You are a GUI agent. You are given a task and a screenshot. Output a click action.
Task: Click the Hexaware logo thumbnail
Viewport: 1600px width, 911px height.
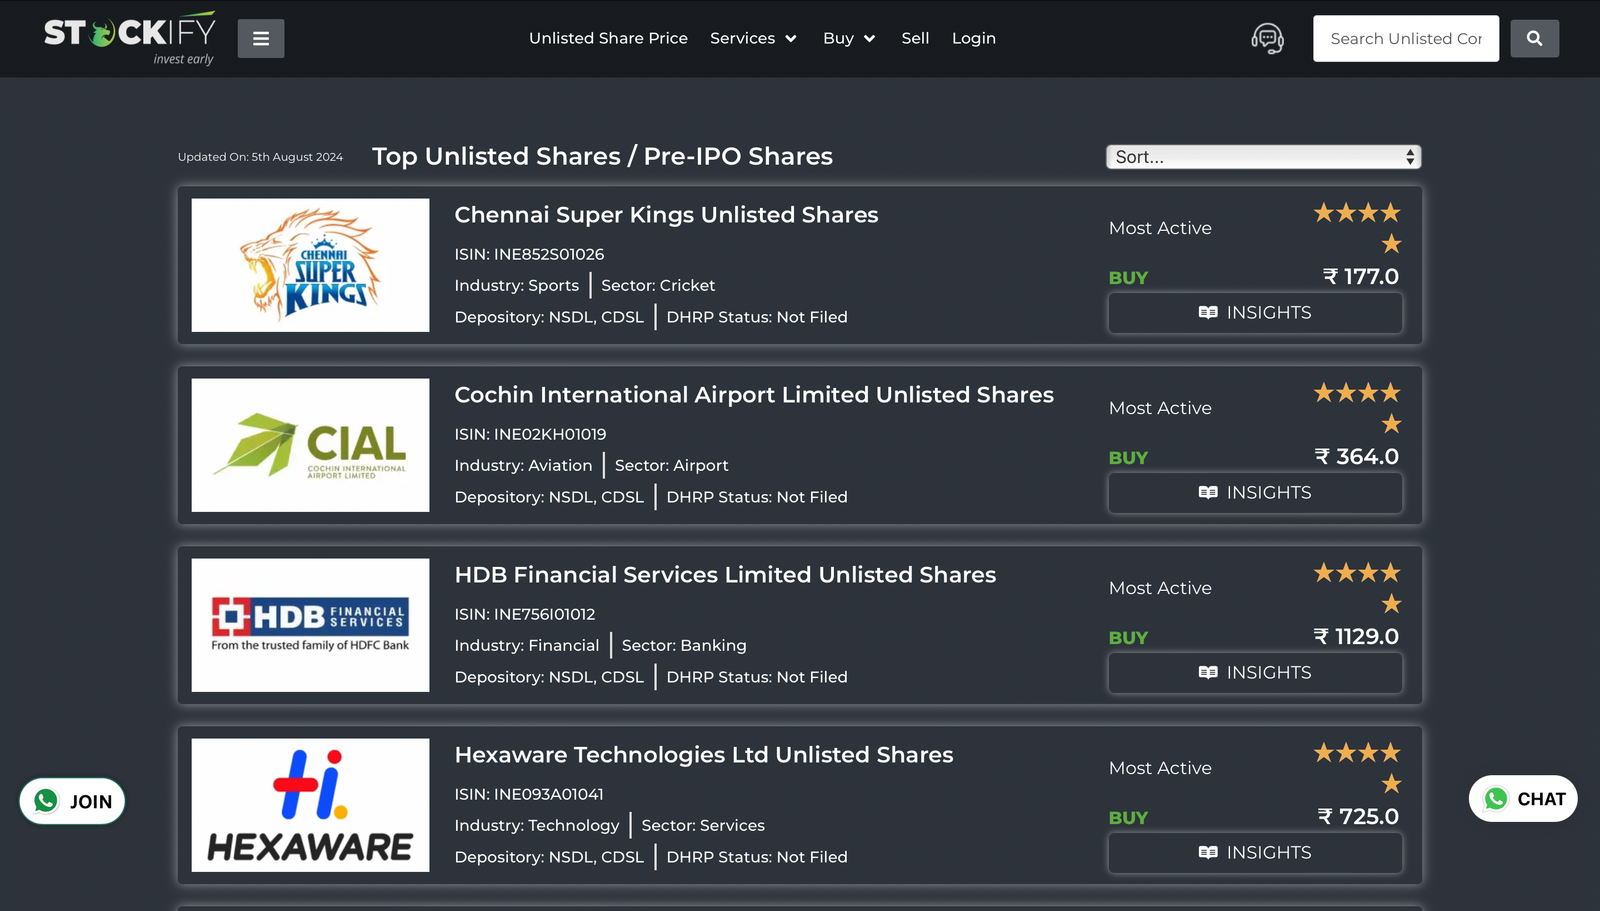point(310,805)
